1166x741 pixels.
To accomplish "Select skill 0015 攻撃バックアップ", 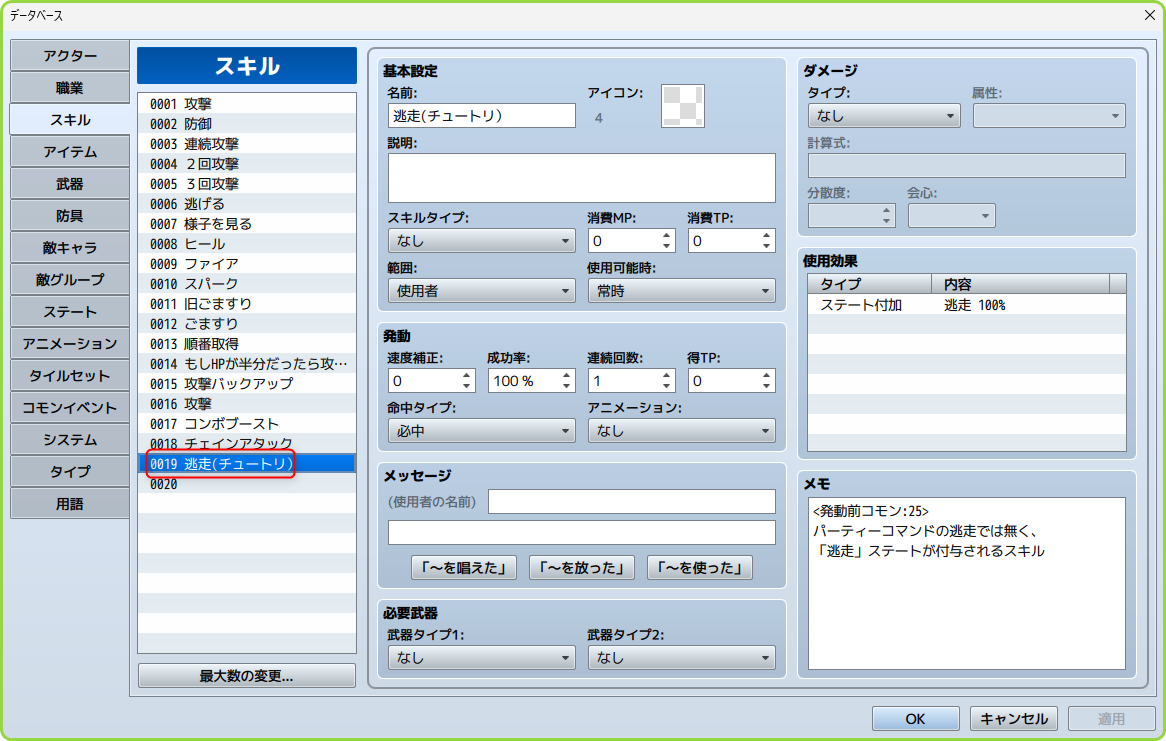I will click(247, 384).
